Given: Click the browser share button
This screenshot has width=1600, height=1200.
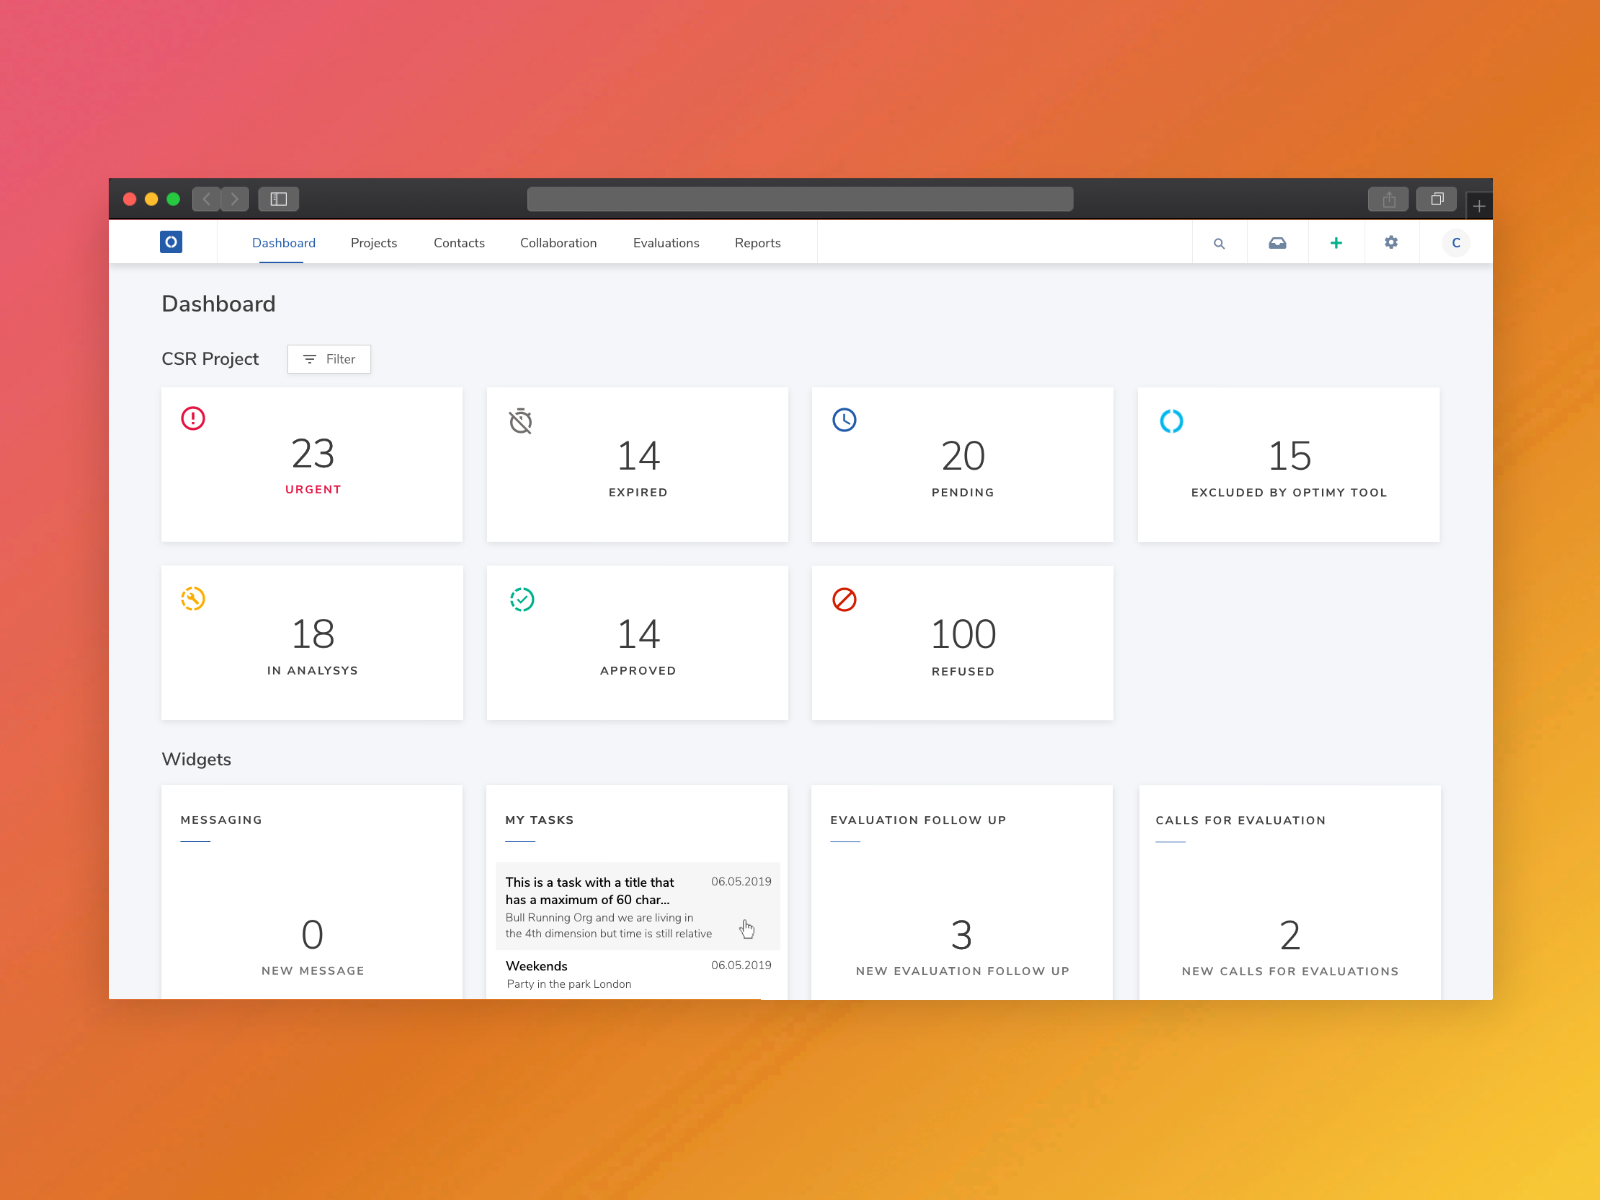Looking at the screenshot, I should point(1388,199).
